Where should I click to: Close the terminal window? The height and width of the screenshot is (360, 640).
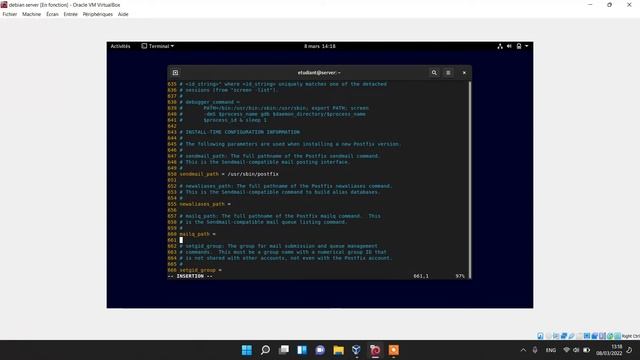click(464, 73)
